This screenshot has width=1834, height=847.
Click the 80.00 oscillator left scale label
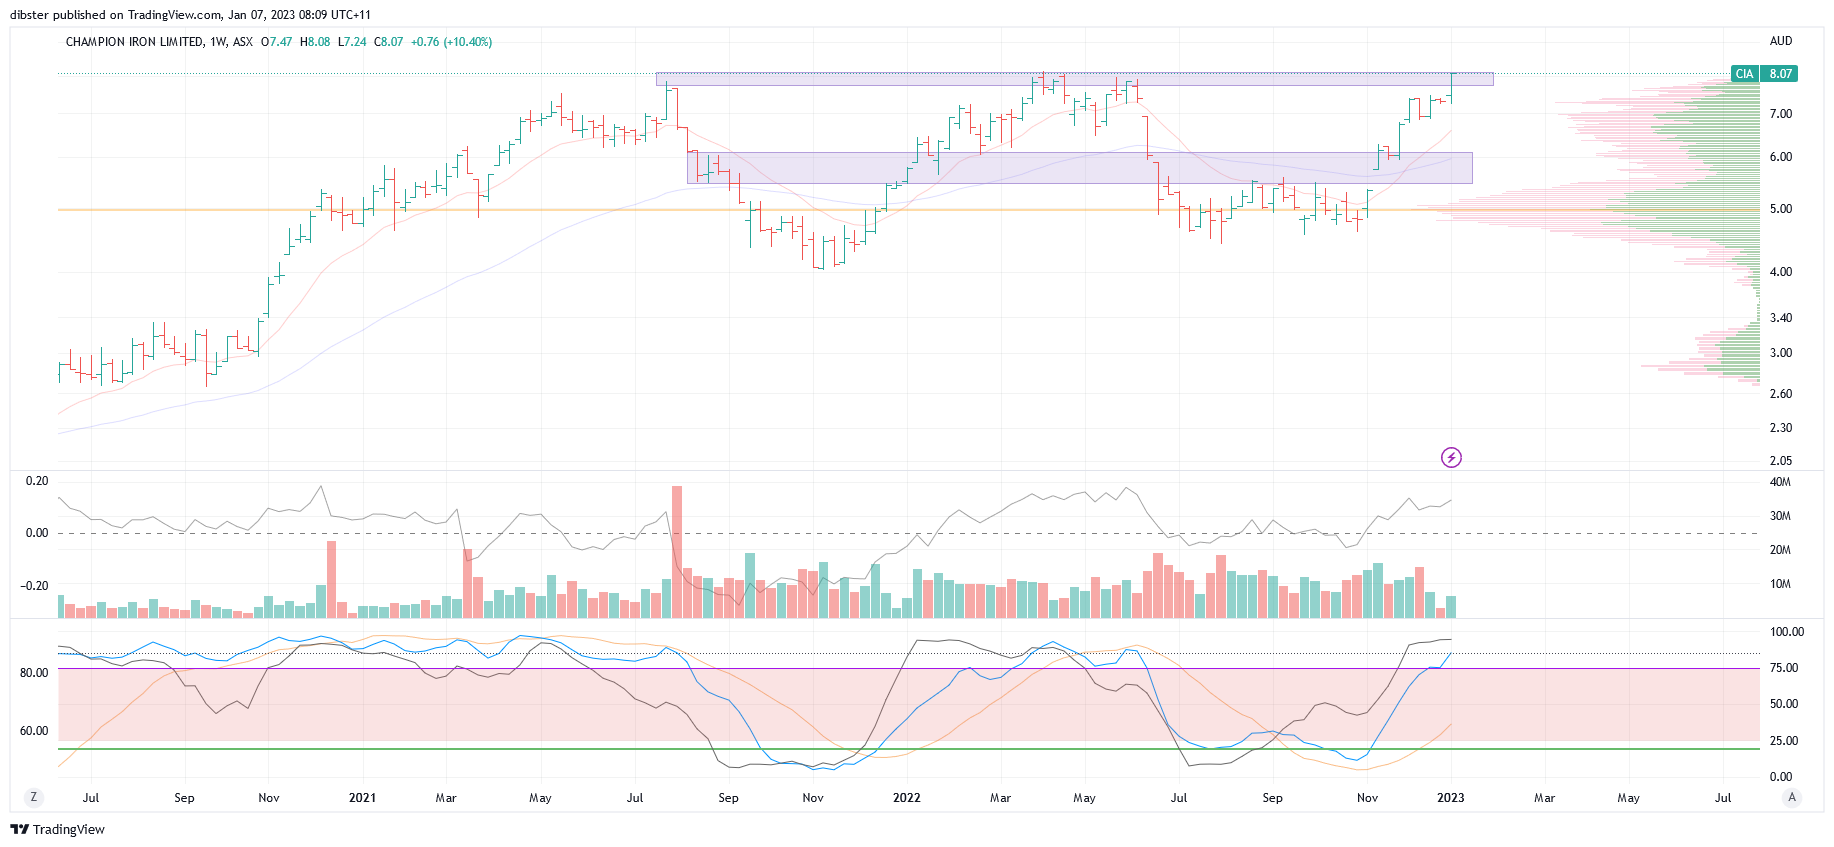(34, 673)
